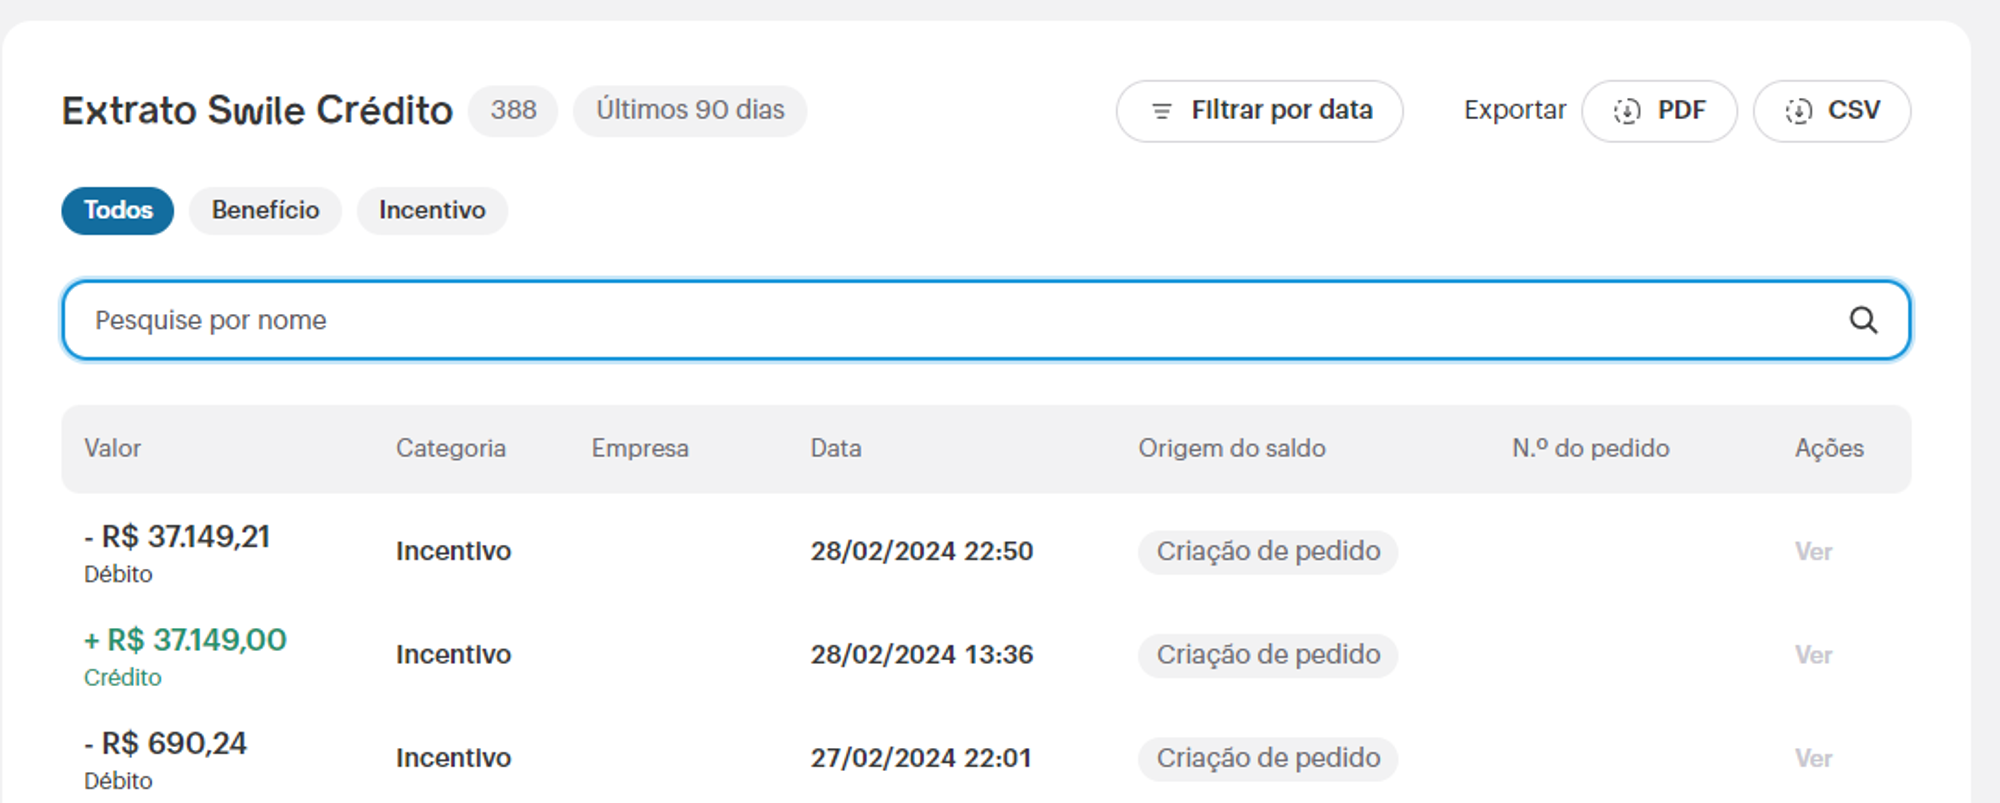This screenshot has height=803, width=2000.
Task: Switch to the Incentivo tab
Action: coord(432,211)
